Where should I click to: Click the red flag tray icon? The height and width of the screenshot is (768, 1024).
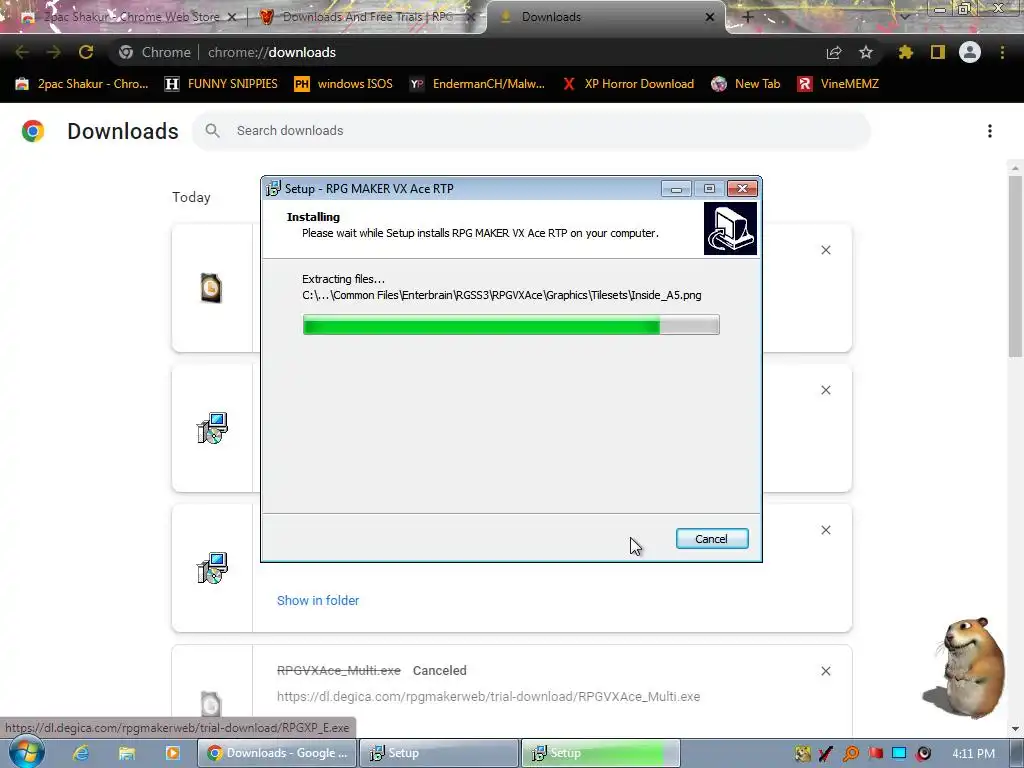(x=876, y=754)
